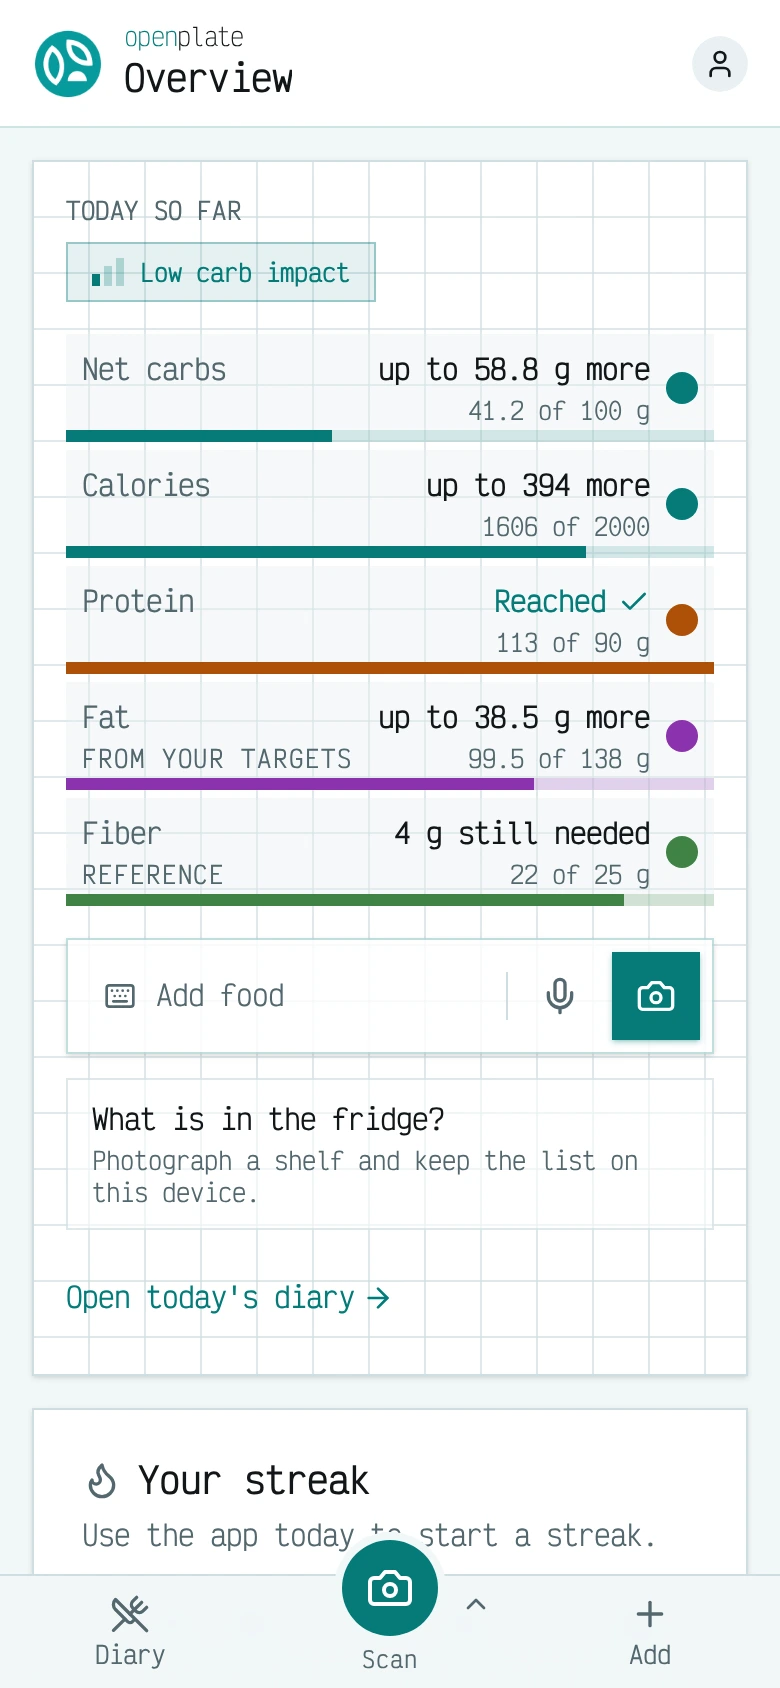
Task: Expand the chevron-up next to Scan
Action: point(476,1604)
